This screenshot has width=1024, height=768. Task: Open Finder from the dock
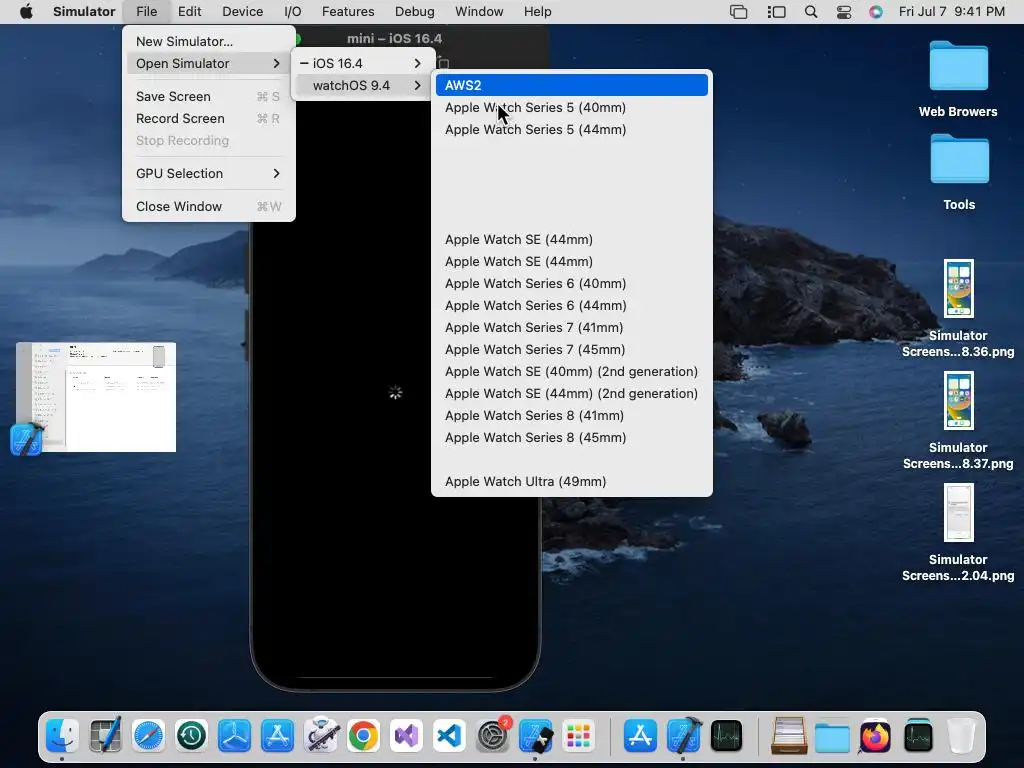click(63, 736)
